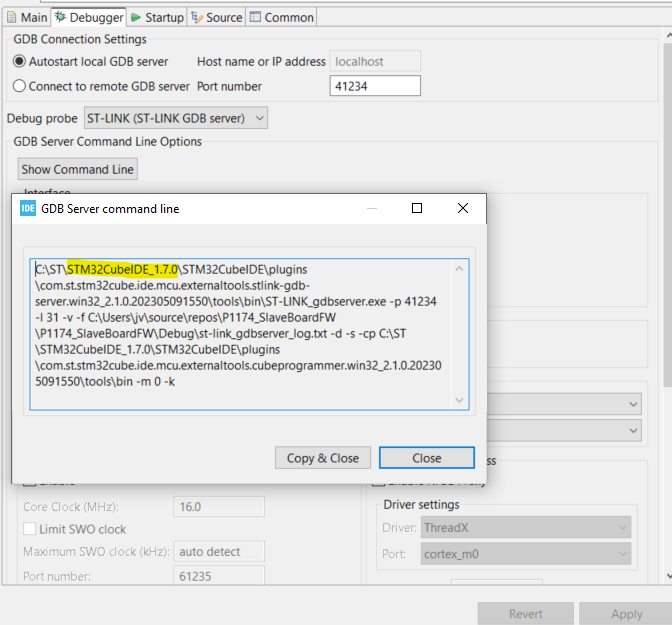
Task: Toggle the Limit SWO clock checkbox
Action: point(30,529)
